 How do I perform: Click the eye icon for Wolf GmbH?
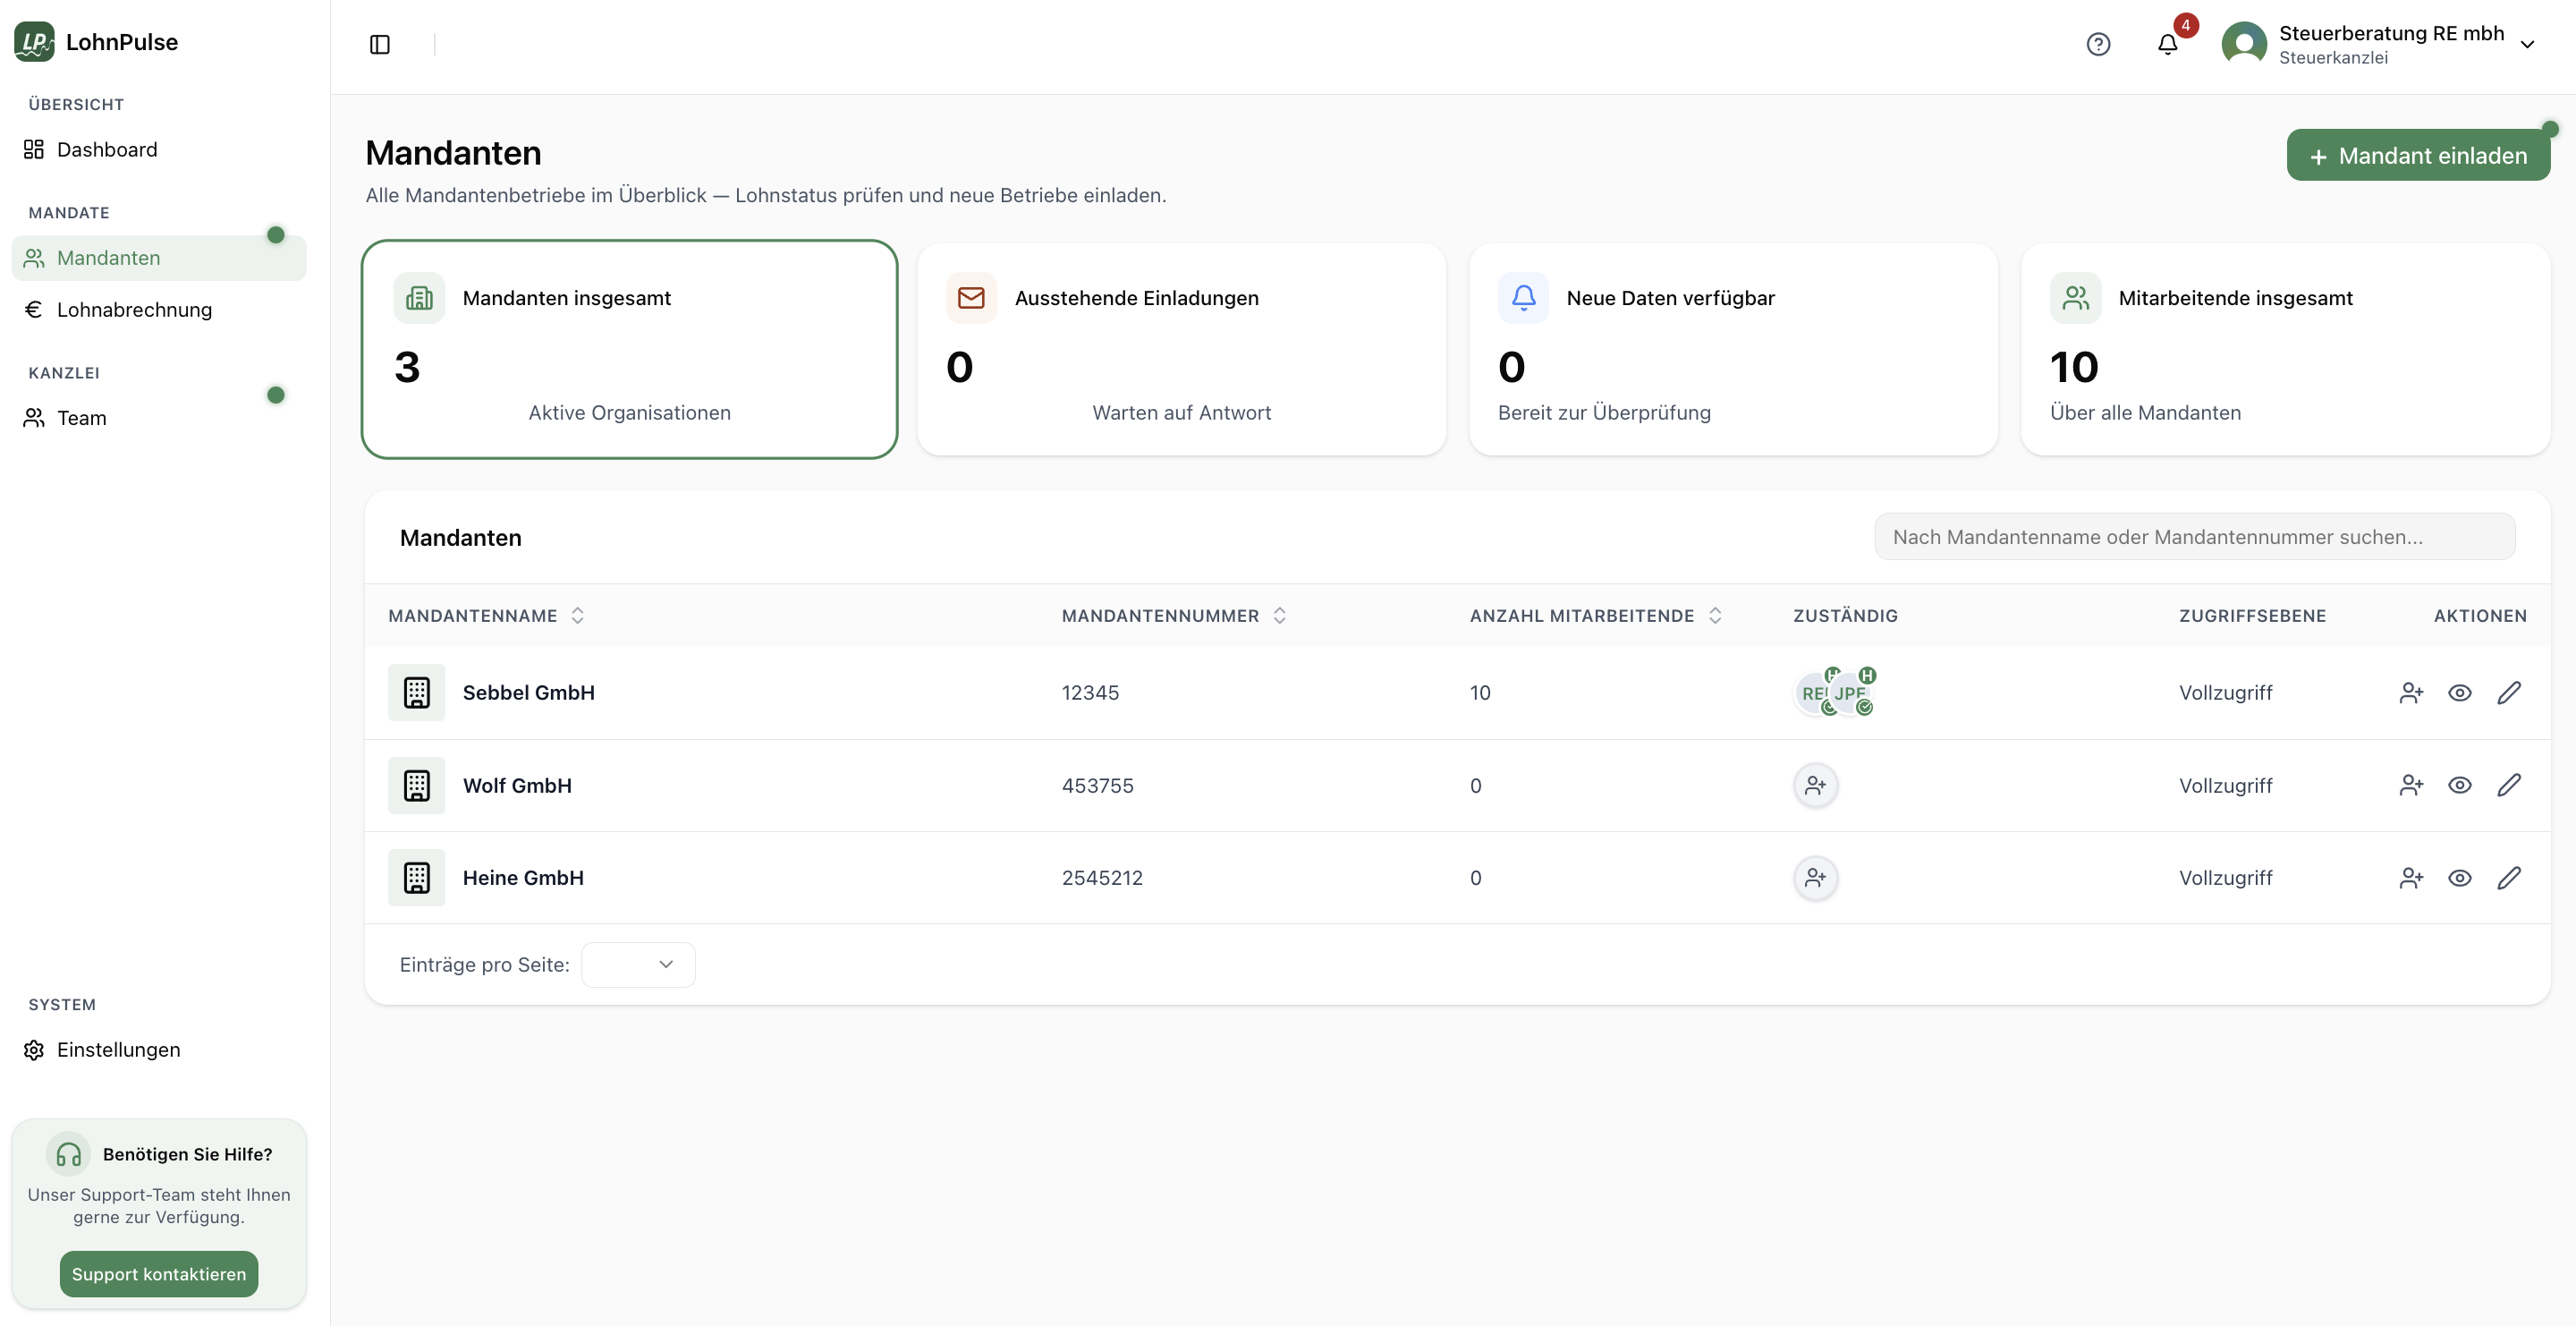click(2459, 785)
